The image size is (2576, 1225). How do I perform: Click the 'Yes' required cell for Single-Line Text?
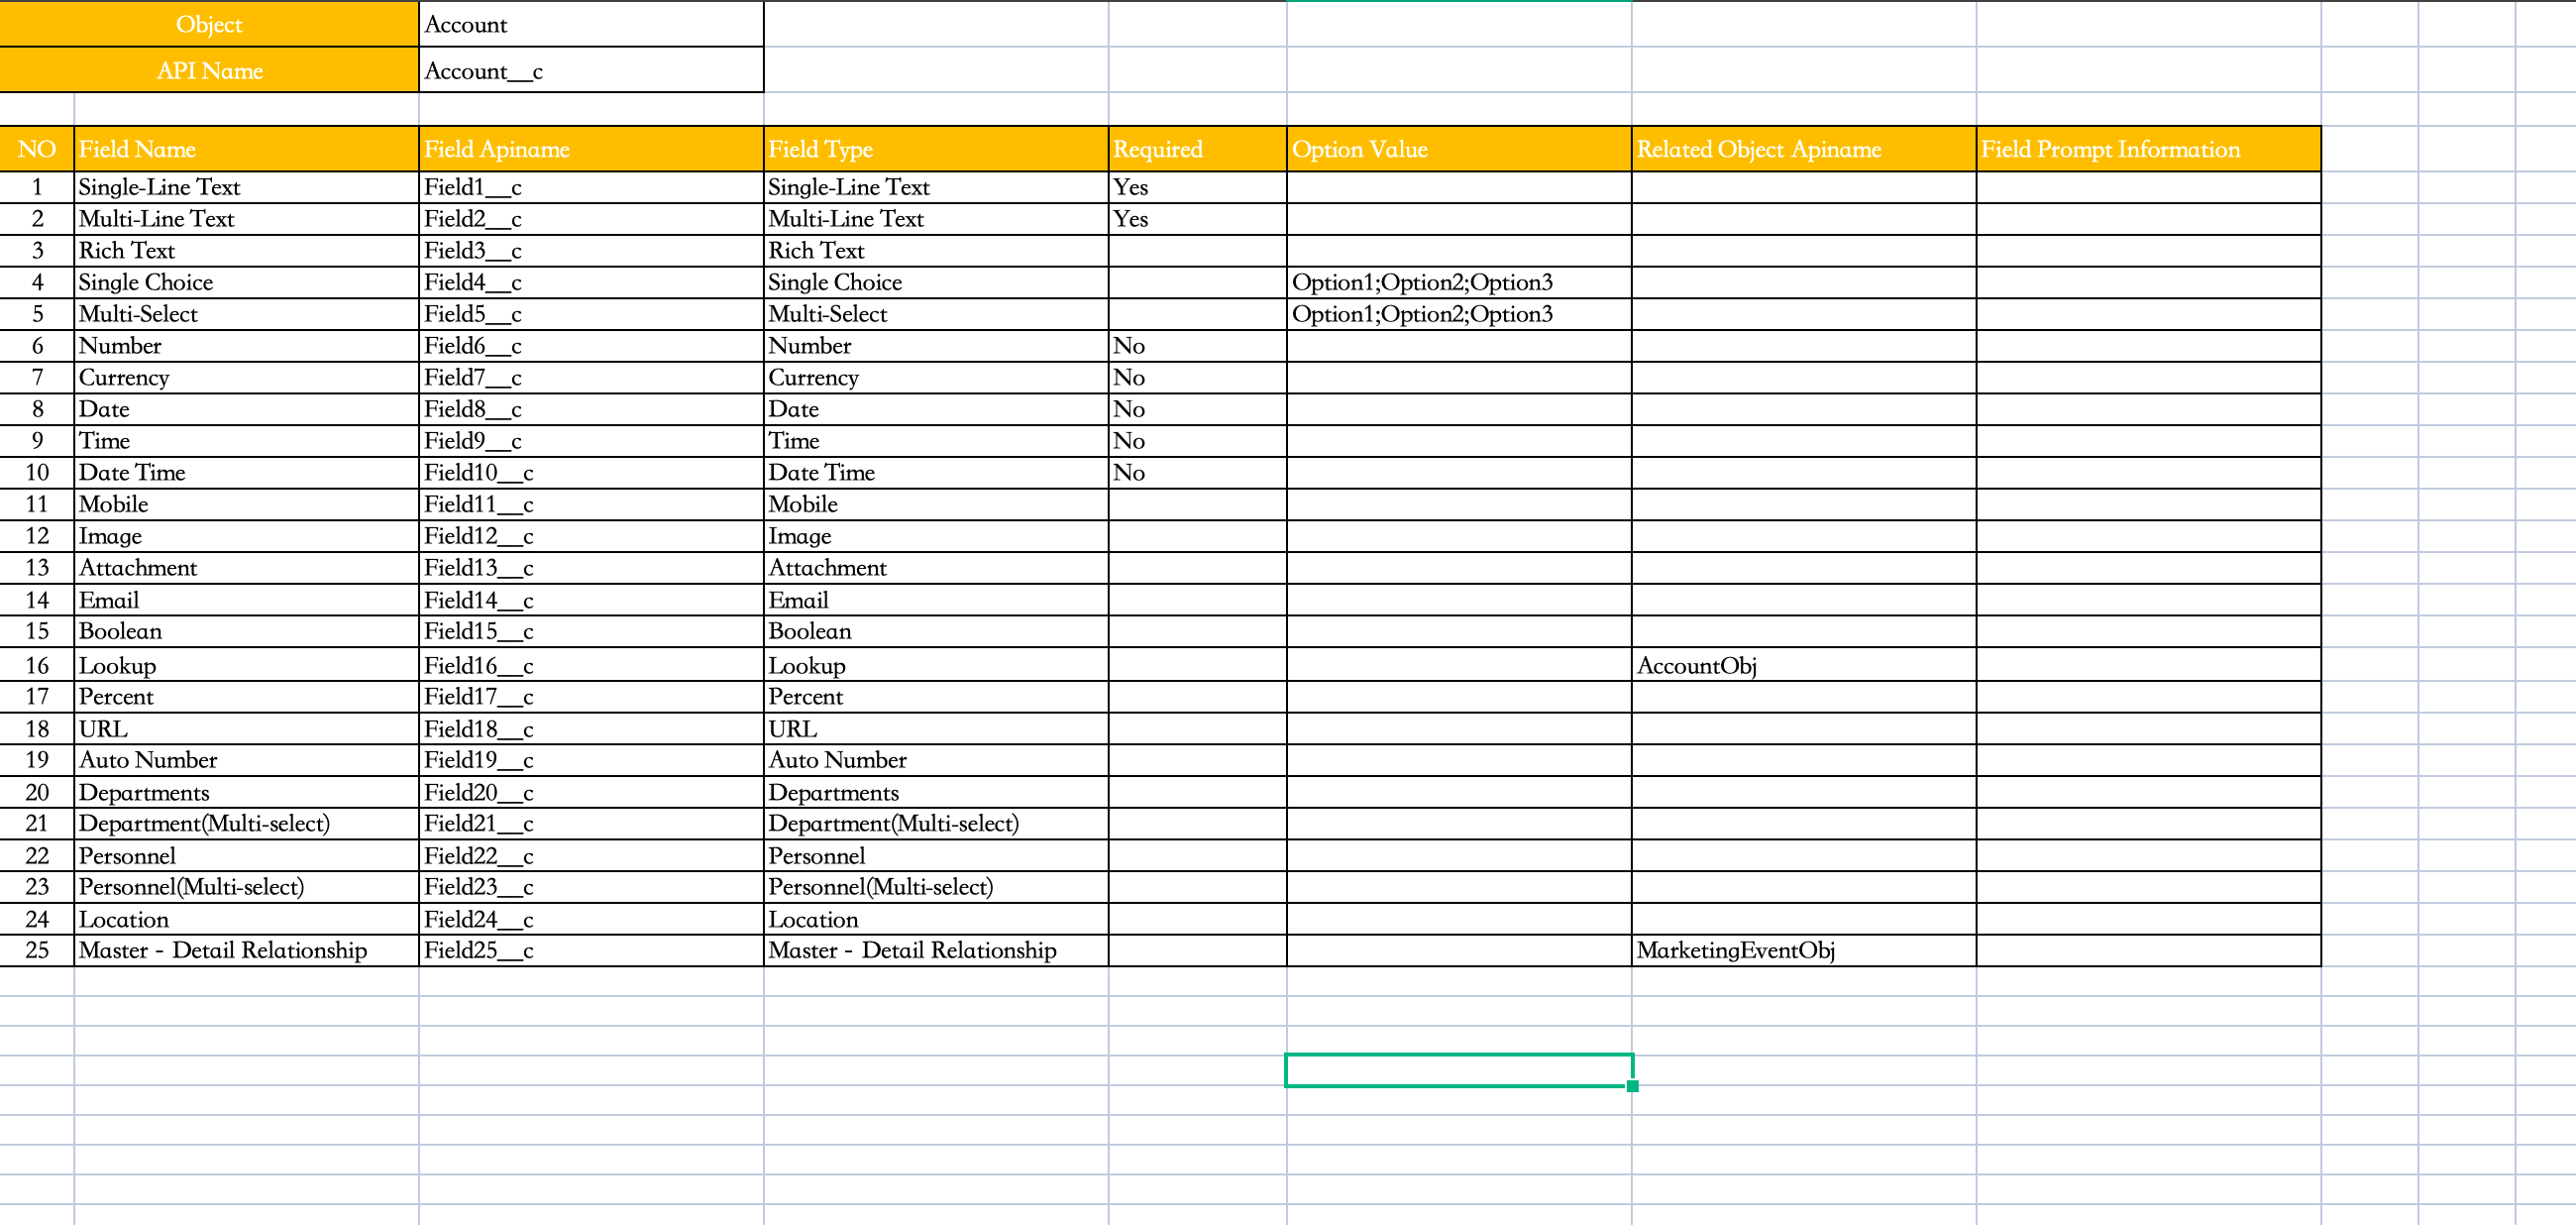coord(1198,187)
